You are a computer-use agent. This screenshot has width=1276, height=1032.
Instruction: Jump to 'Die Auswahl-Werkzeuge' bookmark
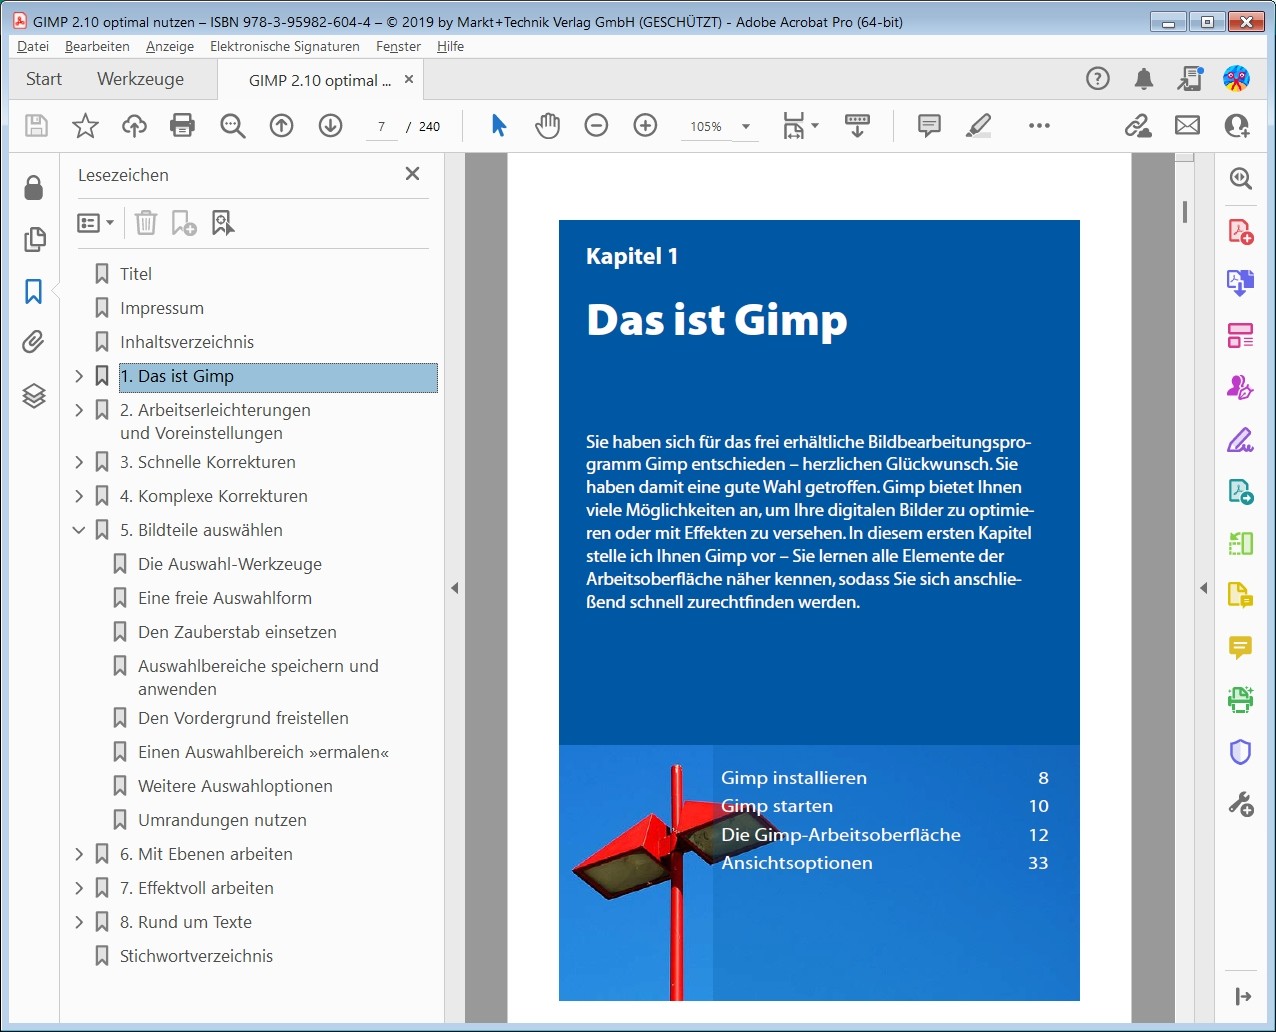(230, 564)
